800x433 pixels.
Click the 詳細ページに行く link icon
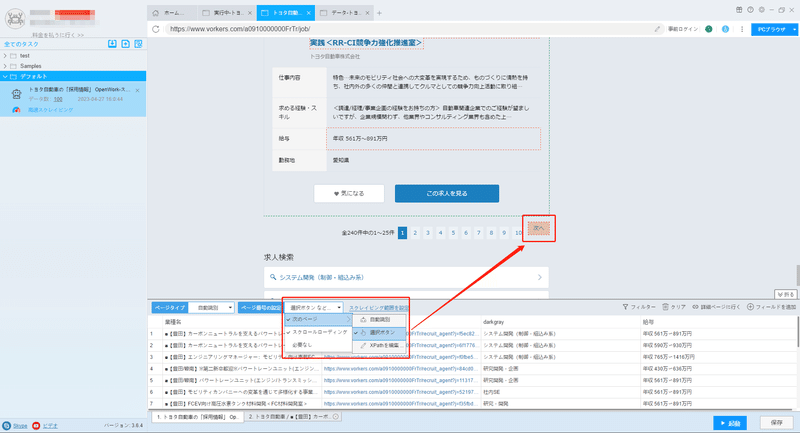click(695, 307)
